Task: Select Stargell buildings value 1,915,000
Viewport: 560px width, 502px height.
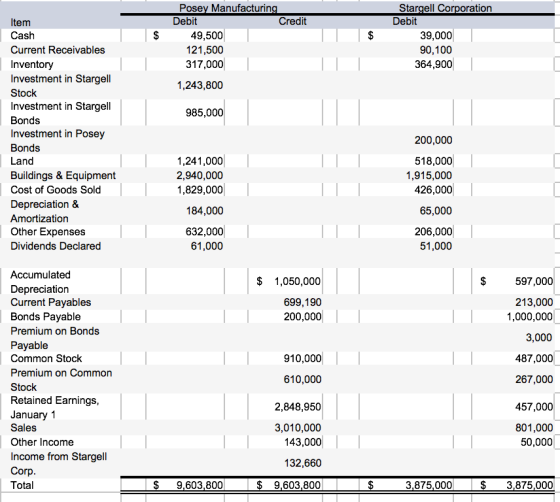Action: pos(429,176)
